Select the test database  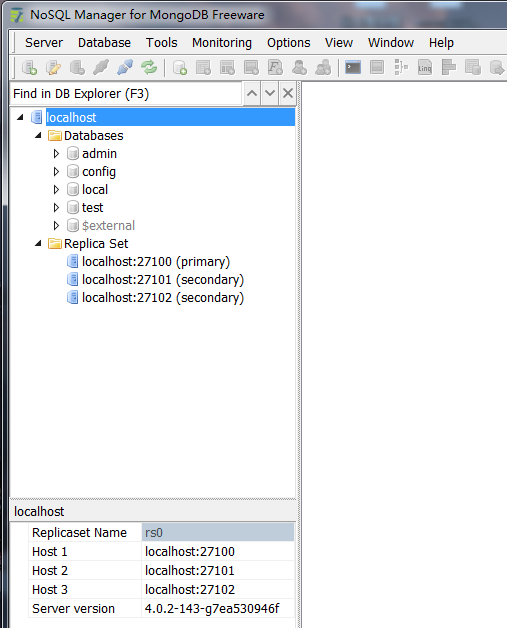(93, 207)
